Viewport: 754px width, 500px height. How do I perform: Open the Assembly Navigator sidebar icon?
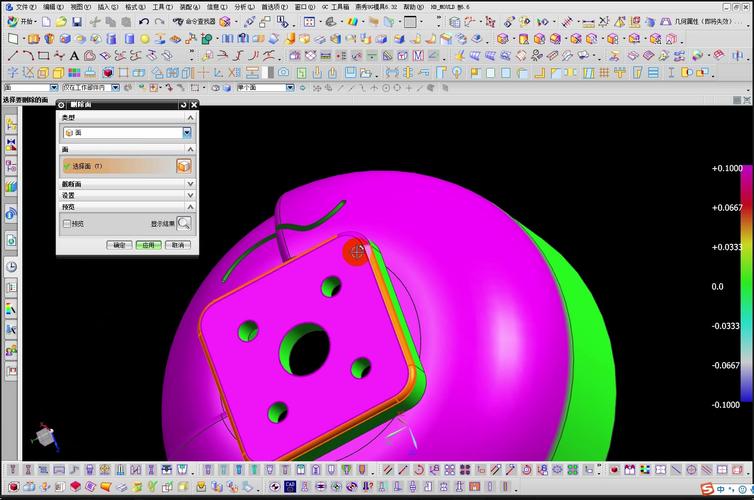[x=11, y=125]
